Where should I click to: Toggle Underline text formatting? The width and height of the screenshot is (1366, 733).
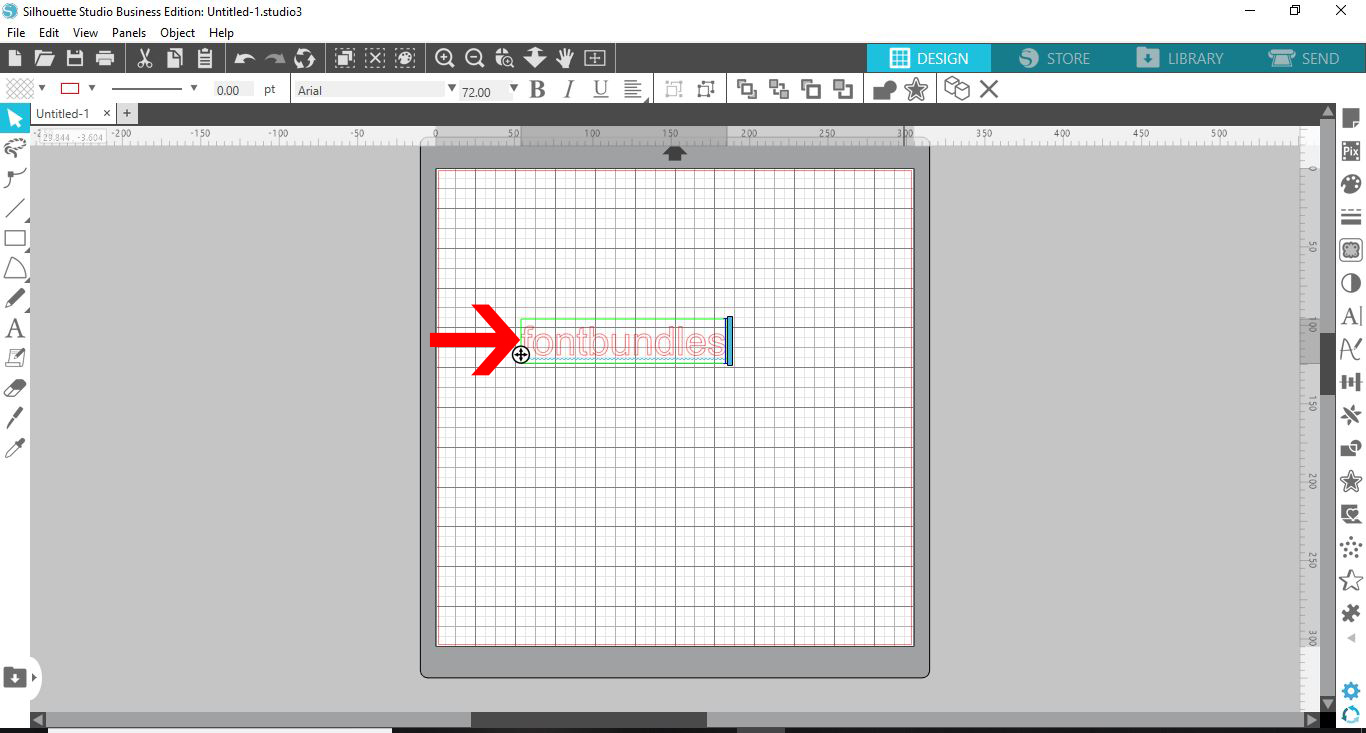click(x=601, y=89)
